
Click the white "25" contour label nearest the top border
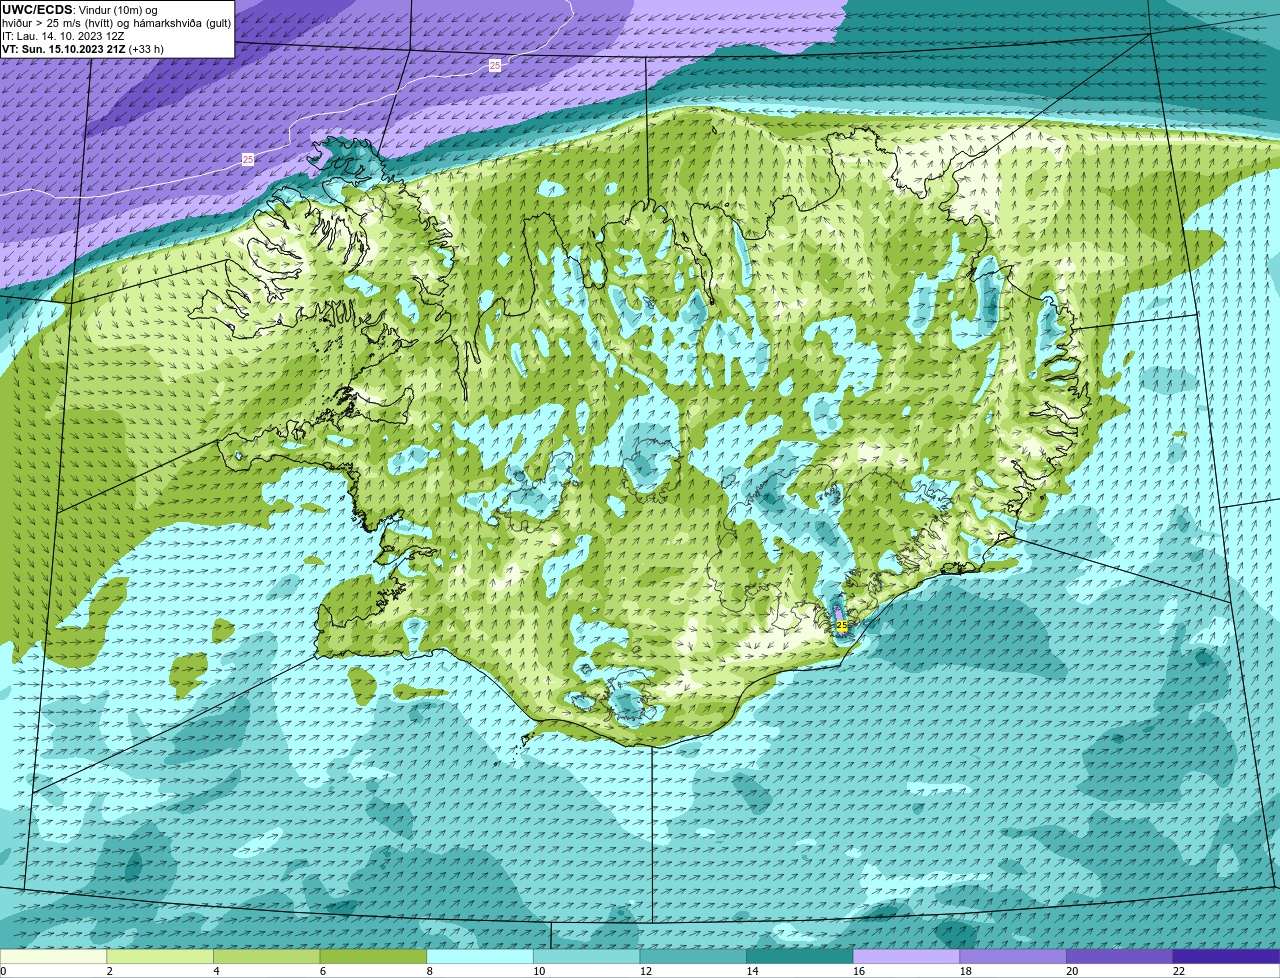pyautogui.click(x=495, y=65)
